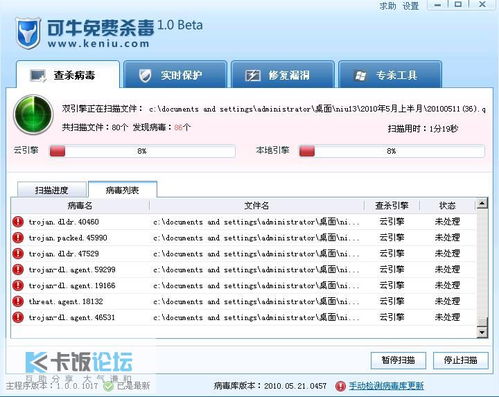Screen dimensions: 499x397
Task: Select the trojan.packed.45990 virus name
Action: coord(68,238)
